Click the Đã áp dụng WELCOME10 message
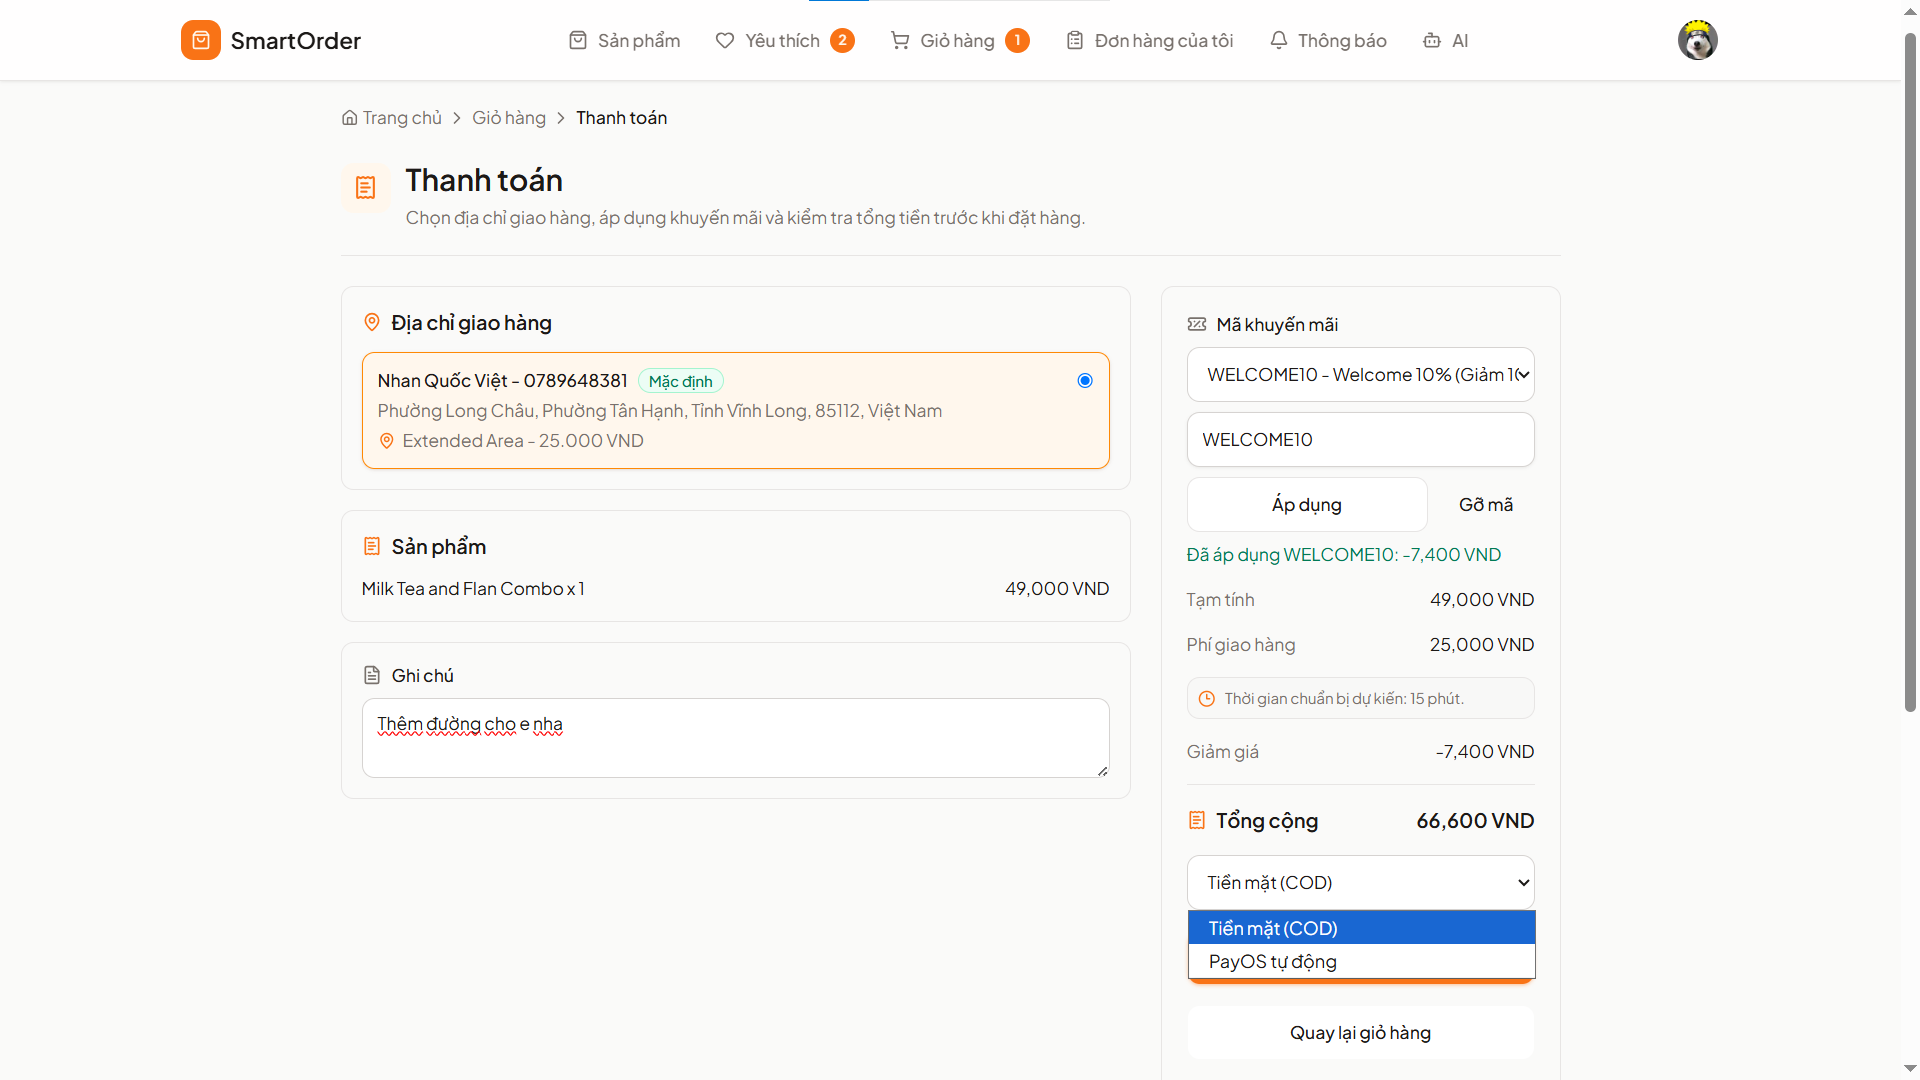Screen dimensions: 1920x1080 point(1343,554)
